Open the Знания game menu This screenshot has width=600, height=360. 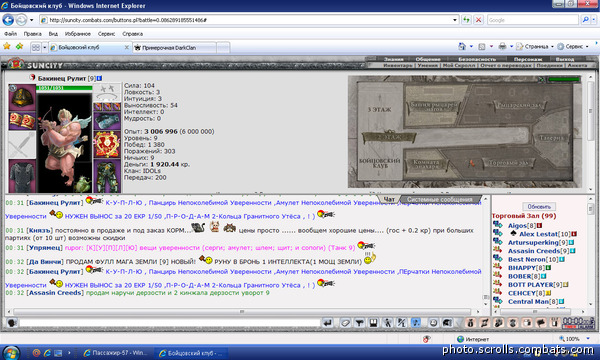click(393, 59)
